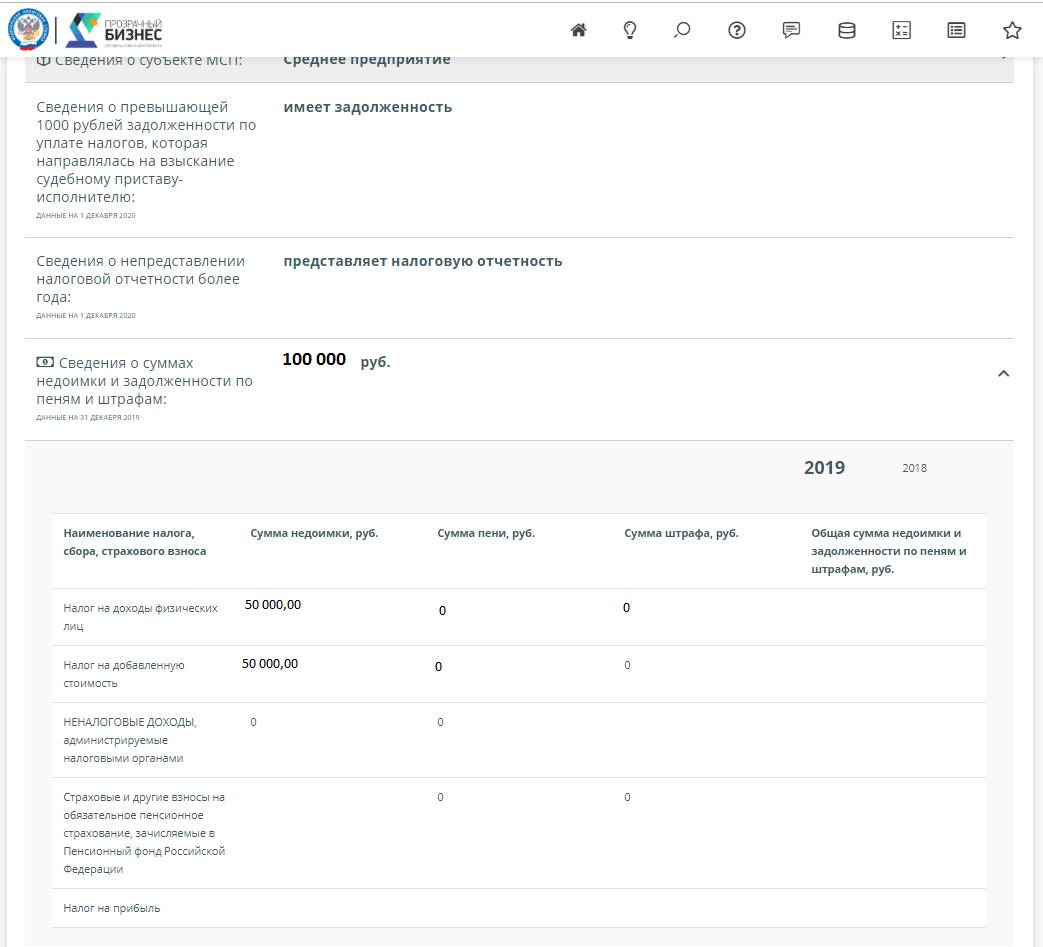This screenshot has height=947, width=1043.
Task: Click column header Сумма штрафа, руб.
Action: [681, 533]
